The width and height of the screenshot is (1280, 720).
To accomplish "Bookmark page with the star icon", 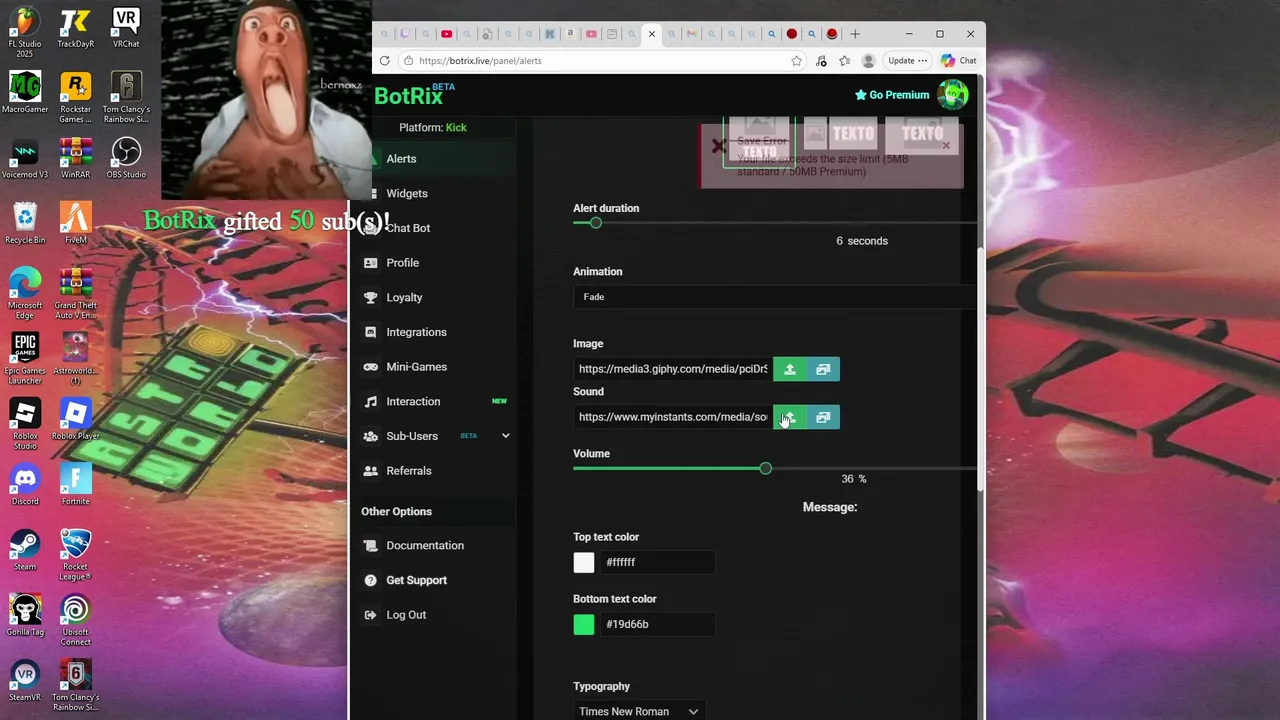I will pyautogui.click(x=796, y=60).
